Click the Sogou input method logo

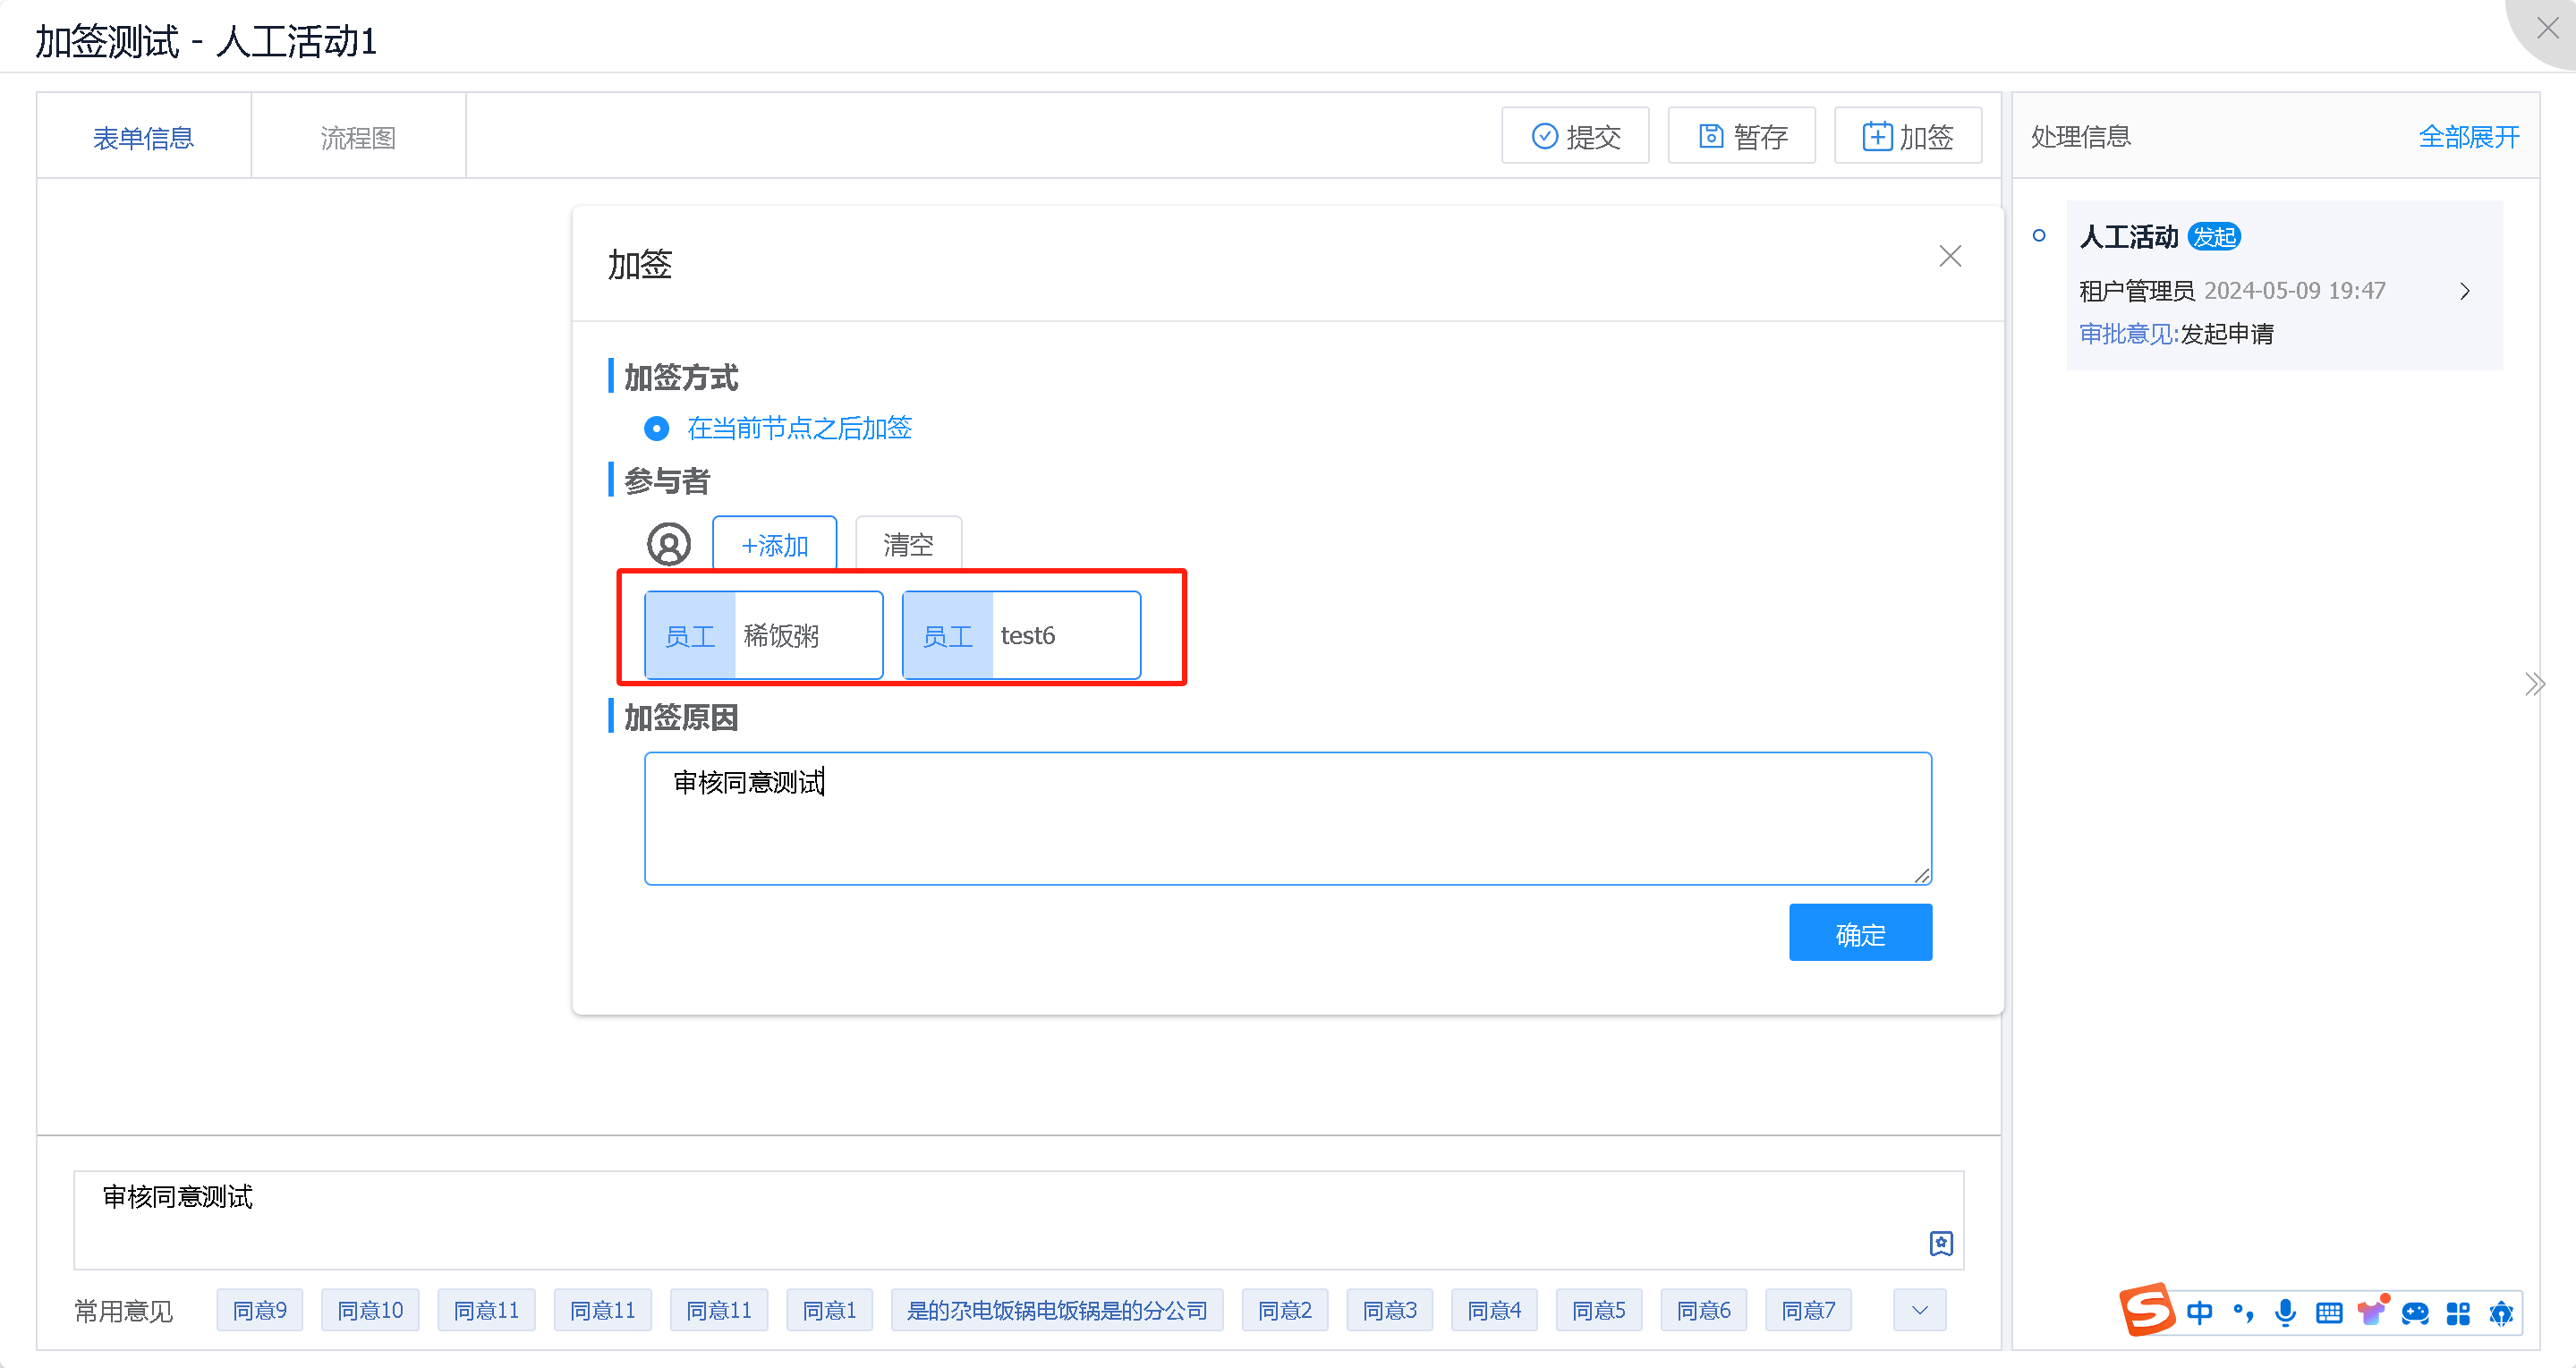coord(2146,1310)
